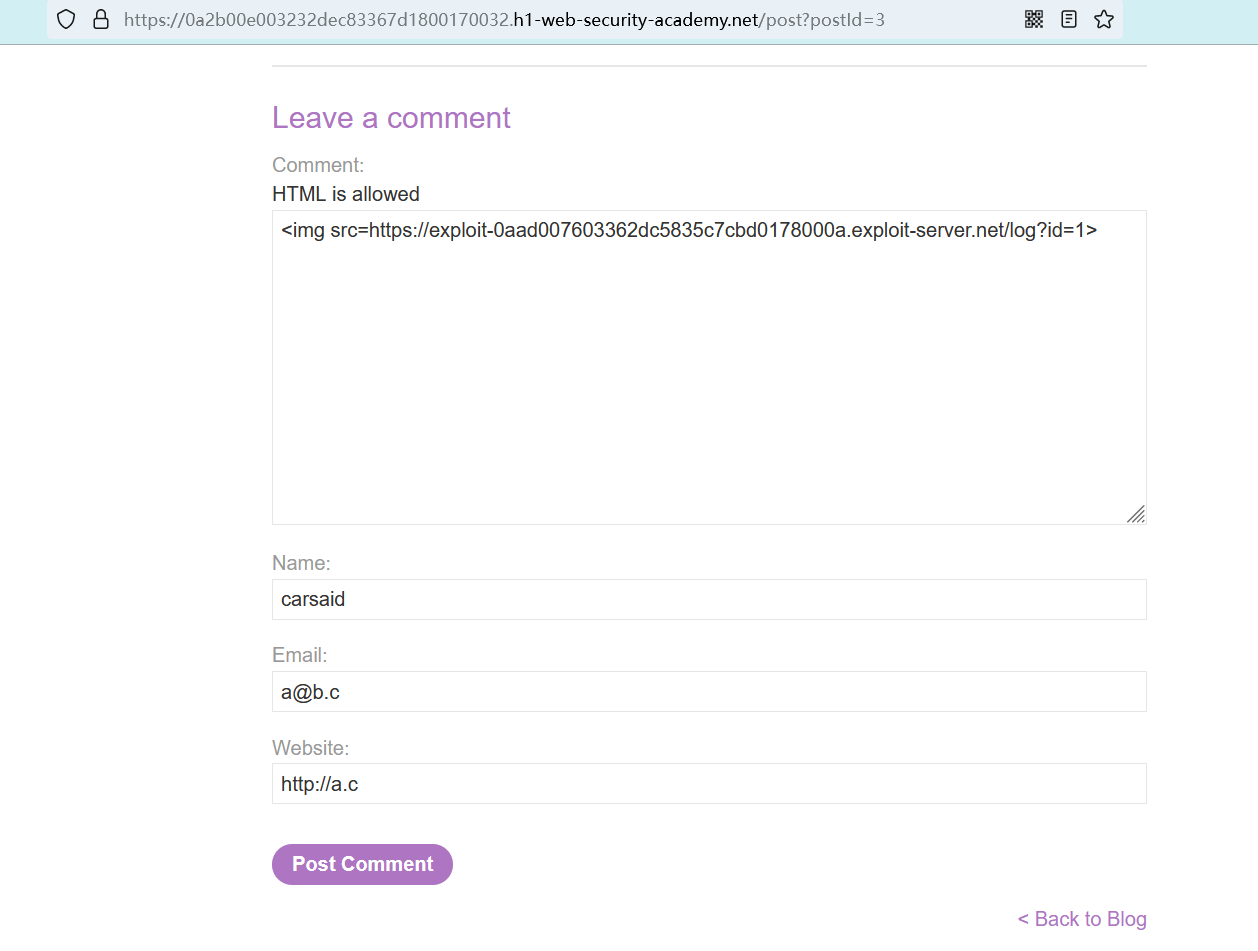This screenshot has height=951, width=1258.
Task: Click the 'Website:' label
Action: pyautogui.click(x=311, y=748)
